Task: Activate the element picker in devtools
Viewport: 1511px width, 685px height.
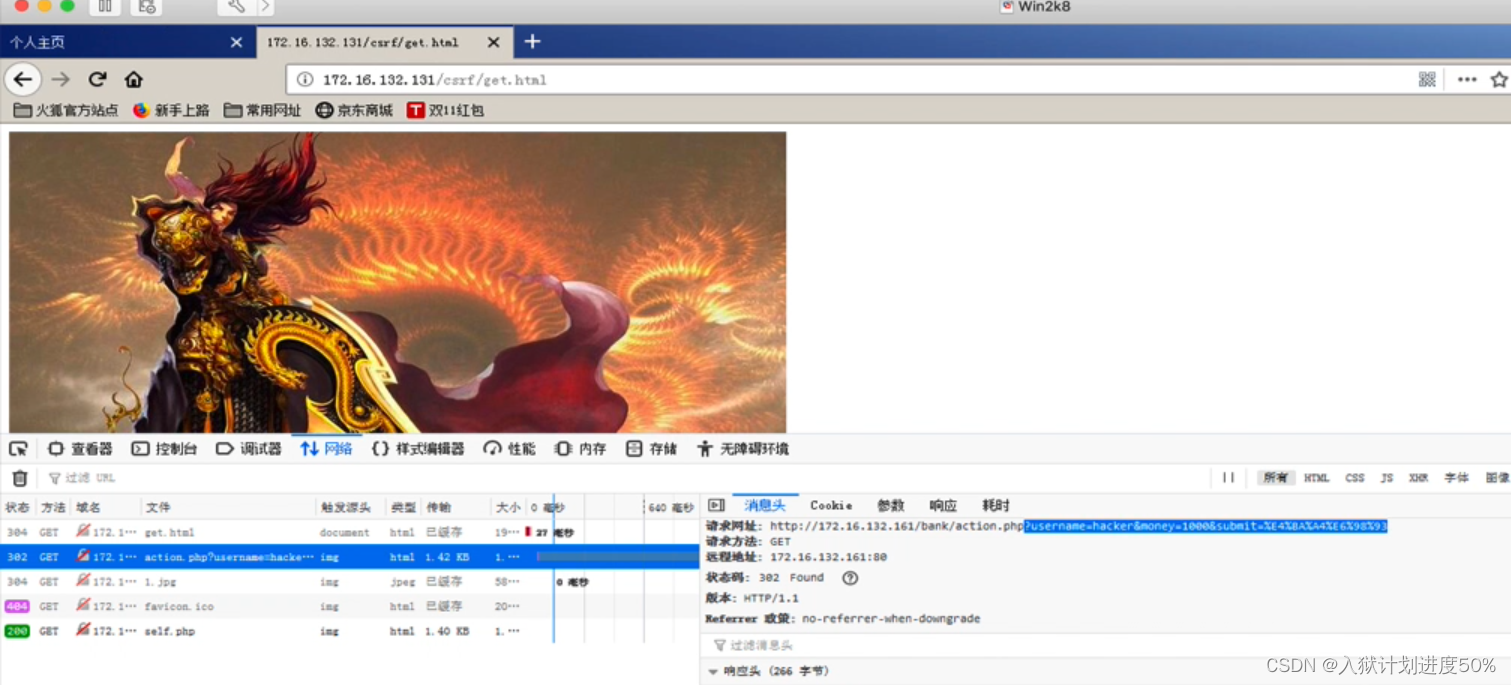Action: click(x=18, y=449)
